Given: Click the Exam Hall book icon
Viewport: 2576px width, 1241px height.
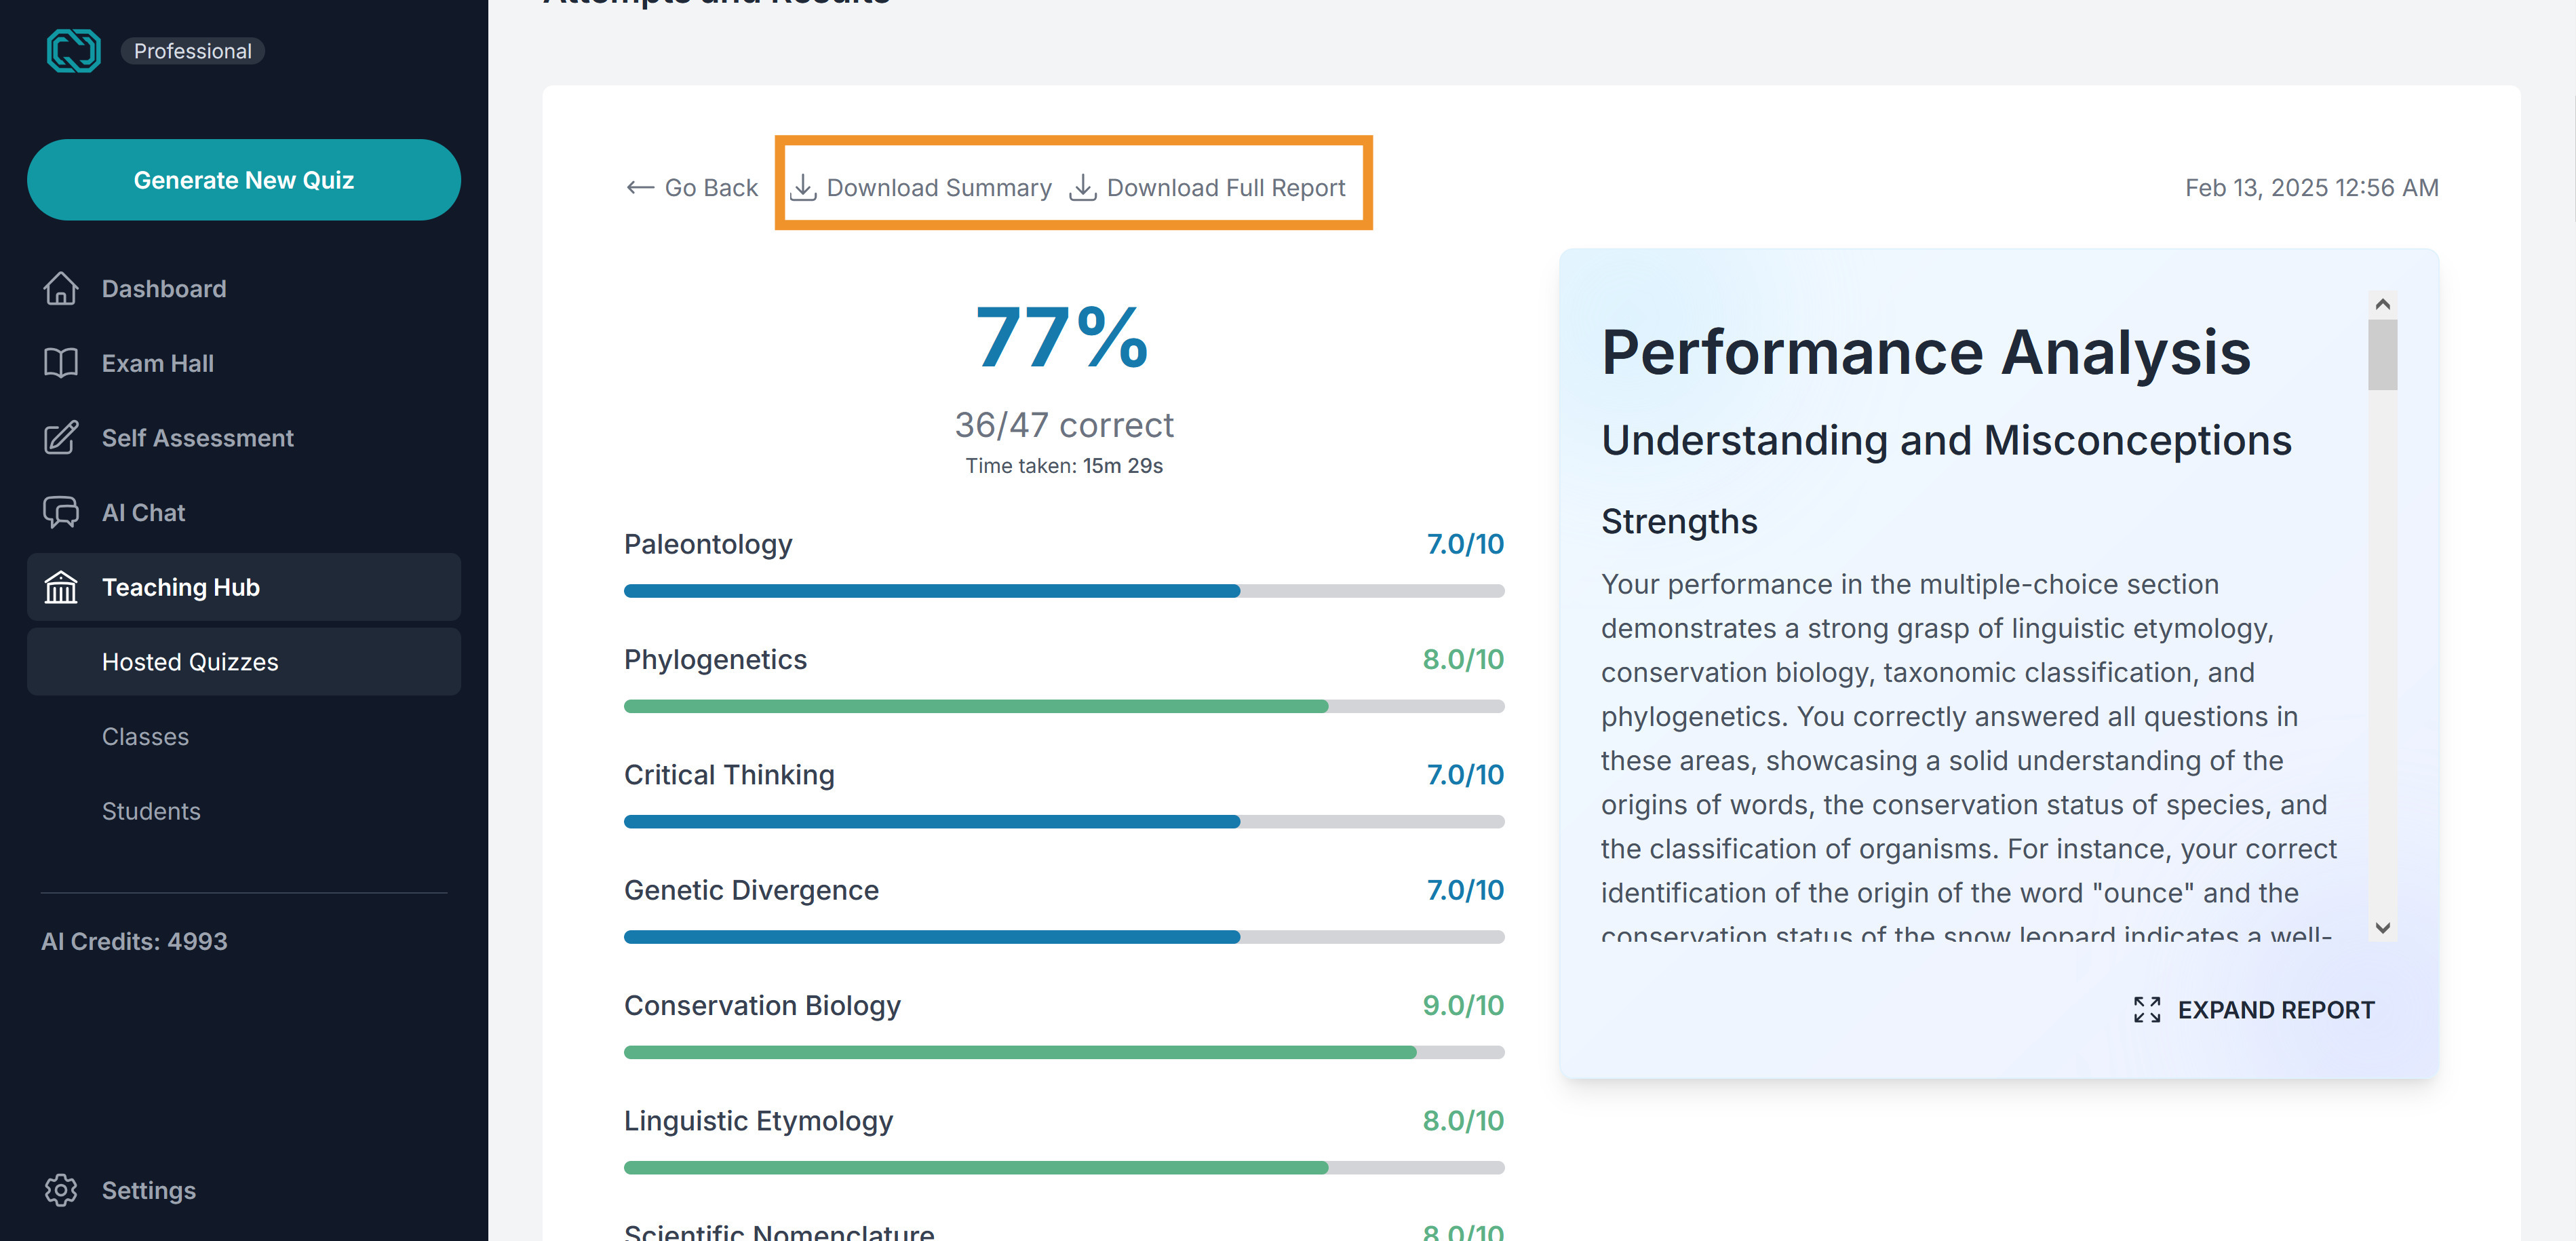Looking at the screenshot, I should click(61, 363).
